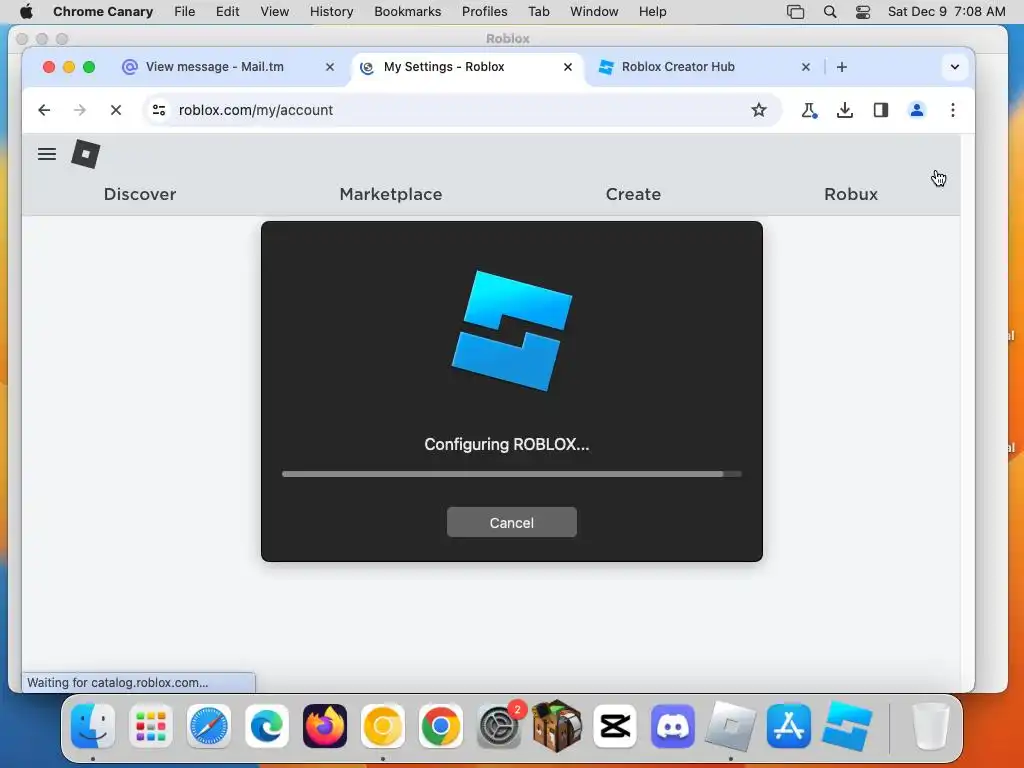Close the Roblox Creator Hub tab
The height and width of the screenshot is (768, 1024).
click(x=806, y=67)
